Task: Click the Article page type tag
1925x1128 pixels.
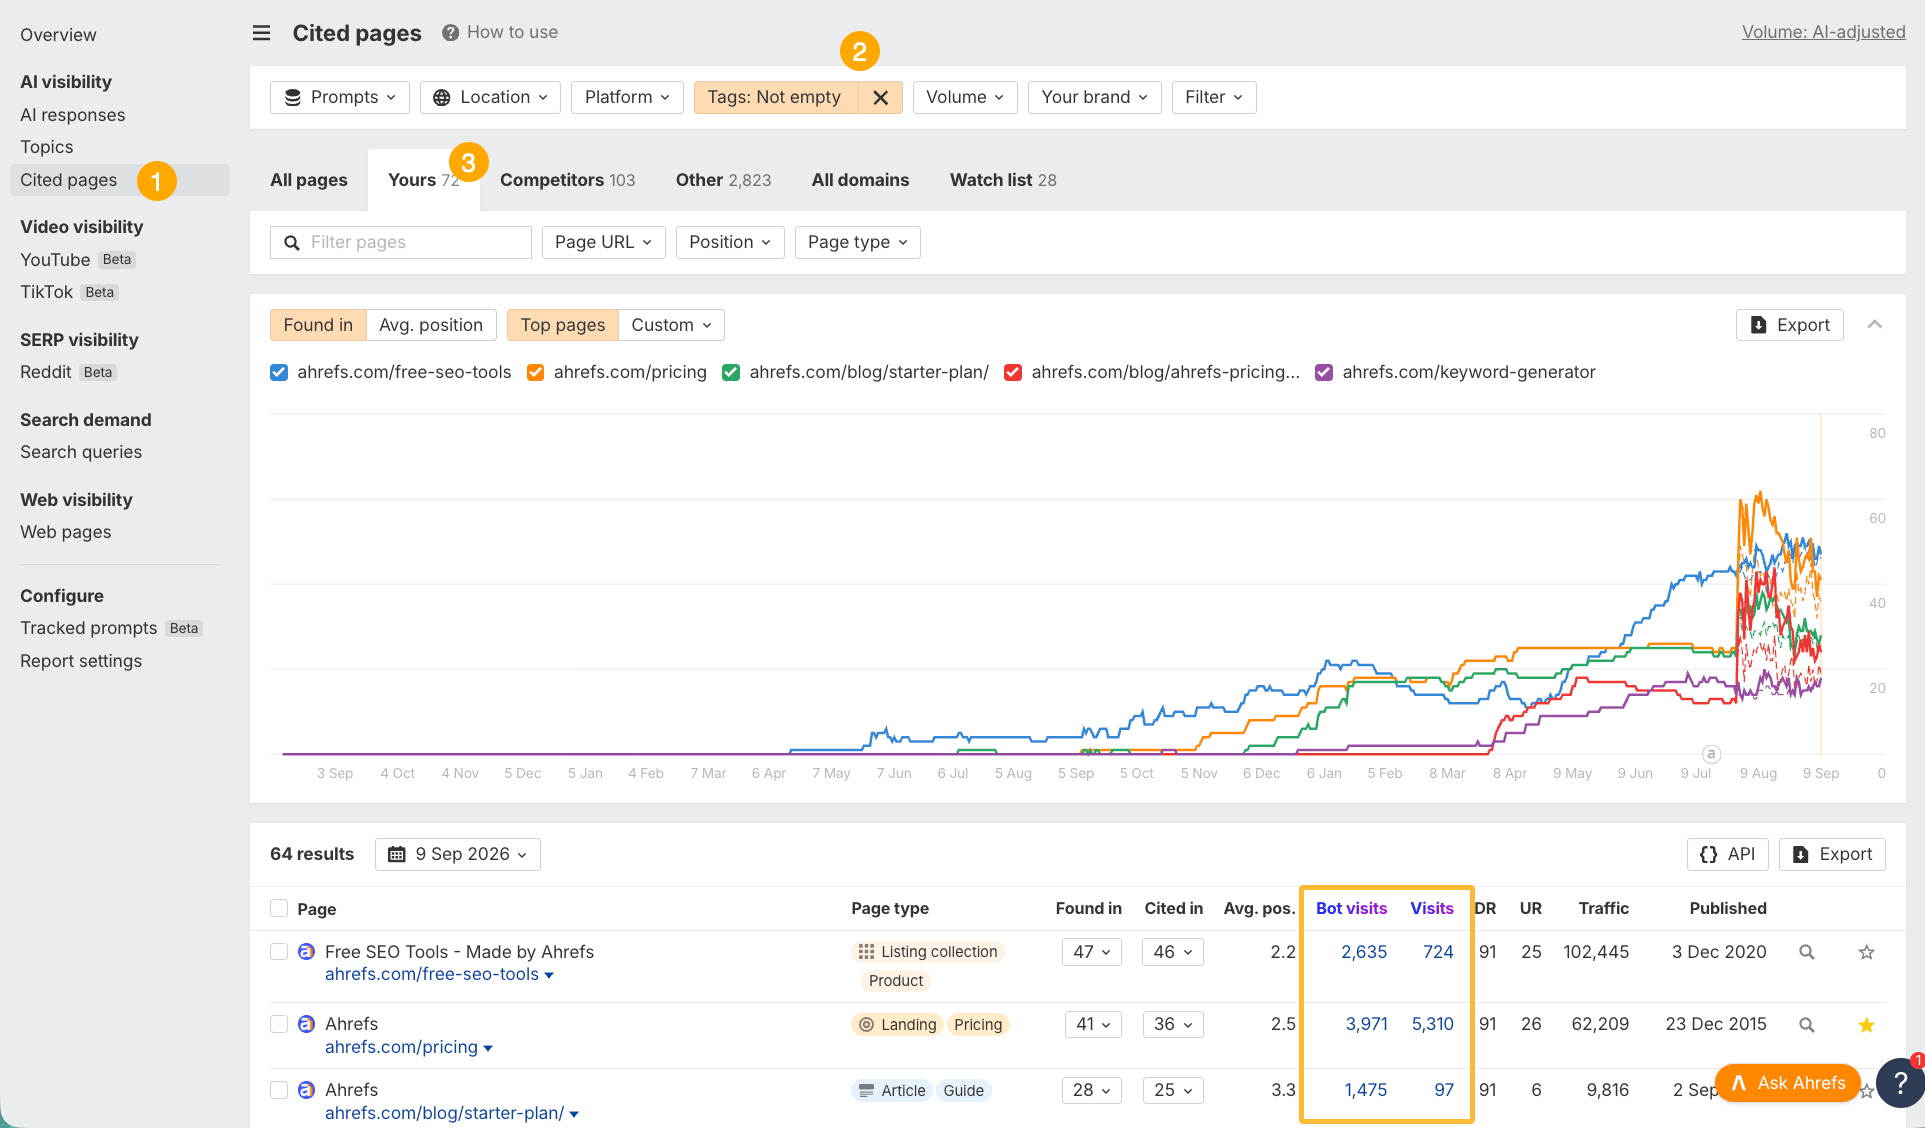Action: [x=892, y=1090]
